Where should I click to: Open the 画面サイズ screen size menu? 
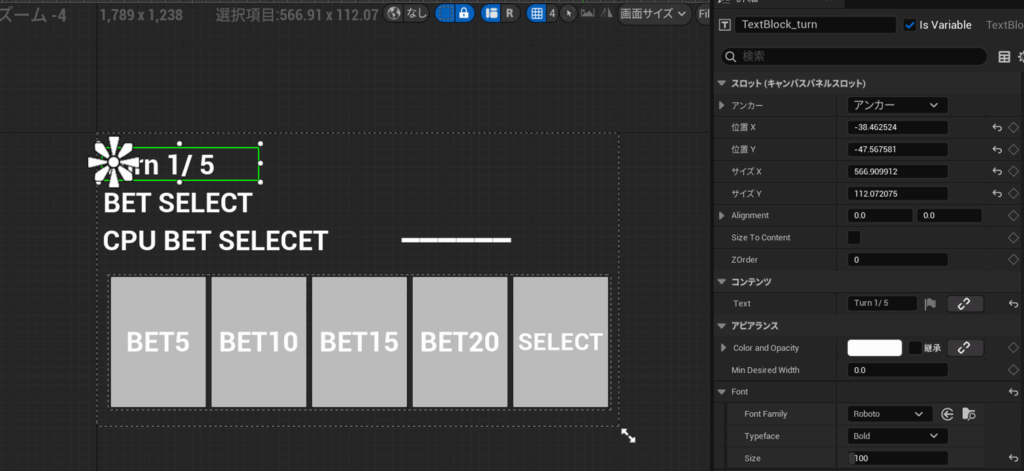(654, 14)
